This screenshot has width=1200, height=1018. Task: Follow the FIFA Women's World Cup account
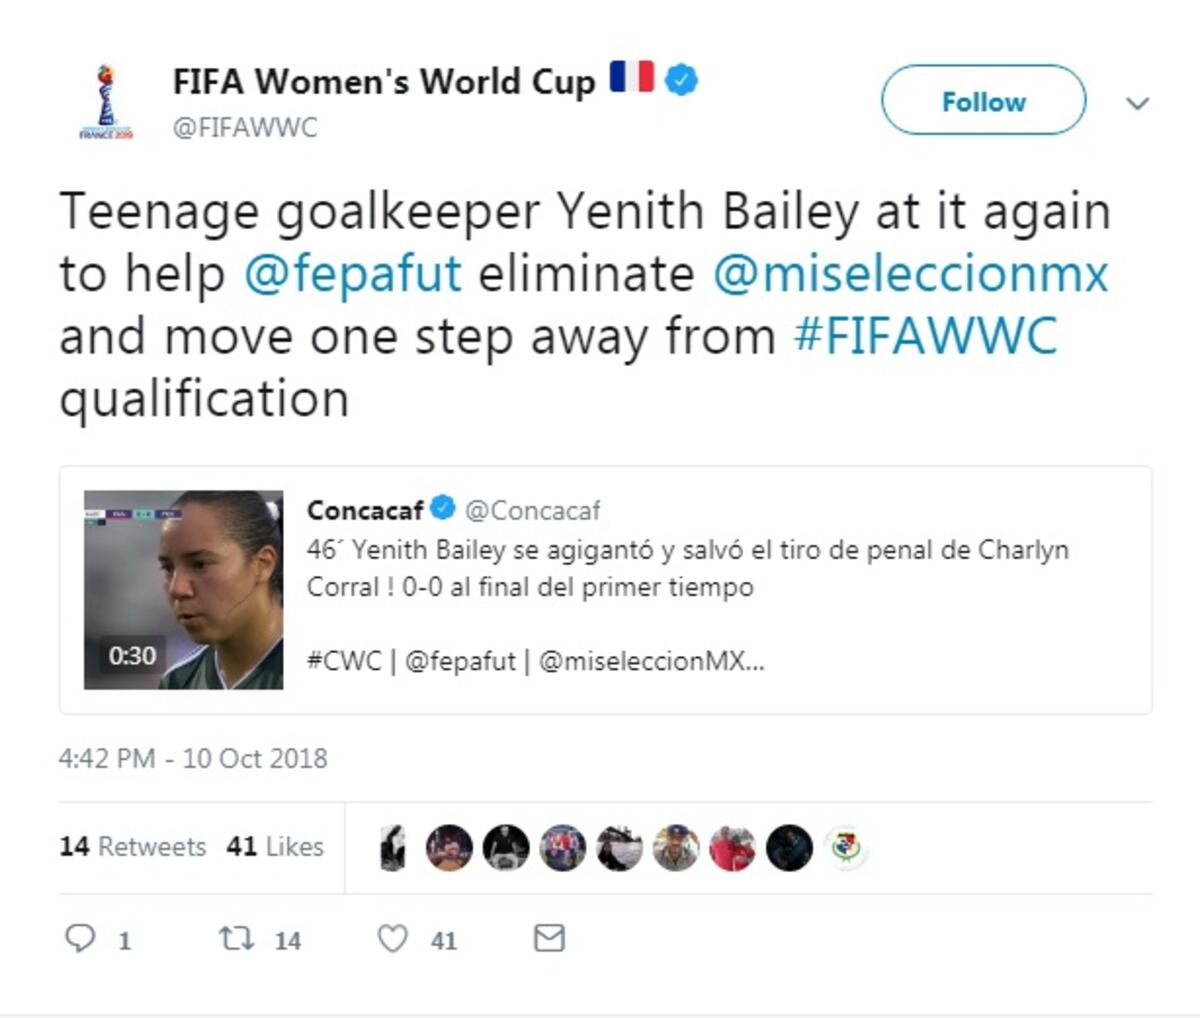pyautogui.click(x=983, y=101)
